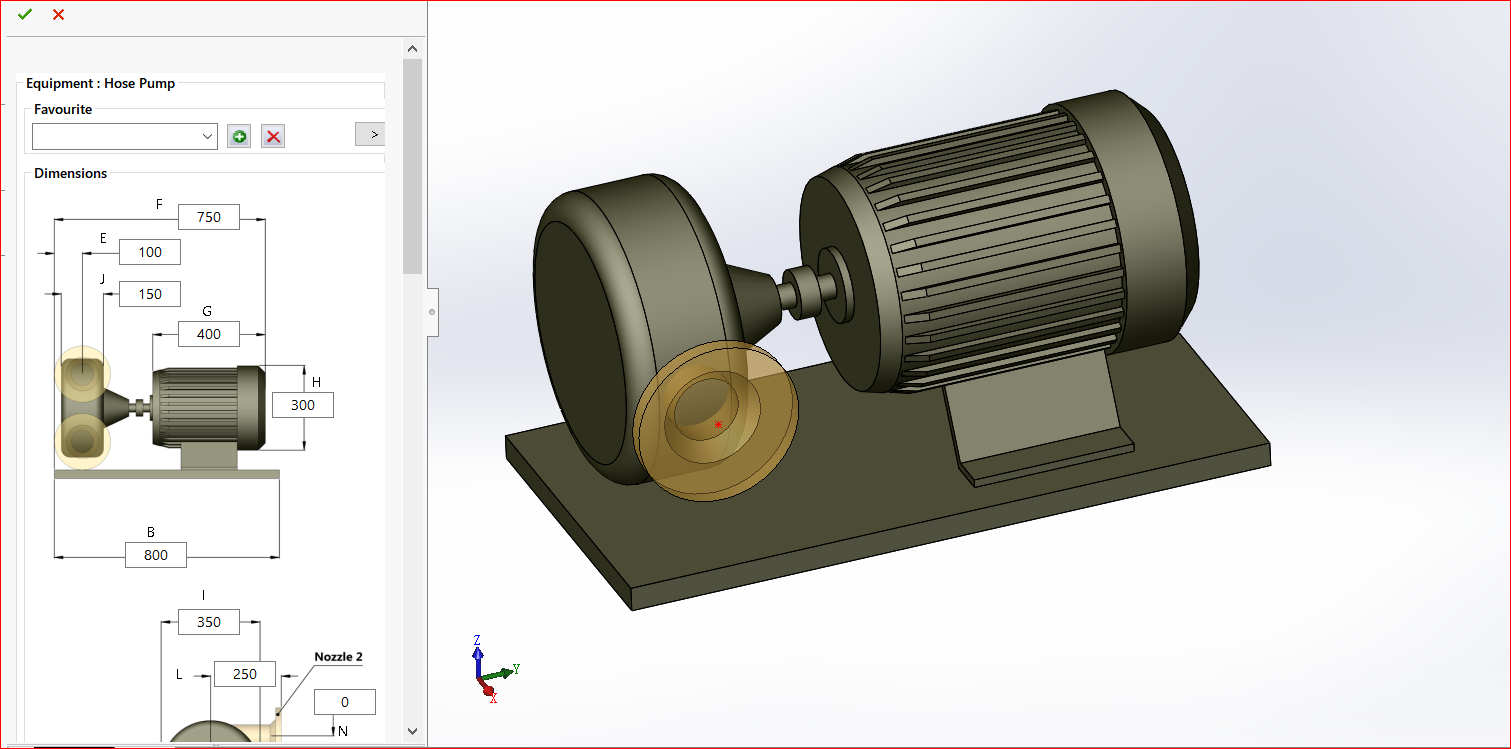Image resolution: width=1511 pixels, height=749 pixels.
Task: Click the 'Favourite' section label
Action: click(x=63, y=109)
